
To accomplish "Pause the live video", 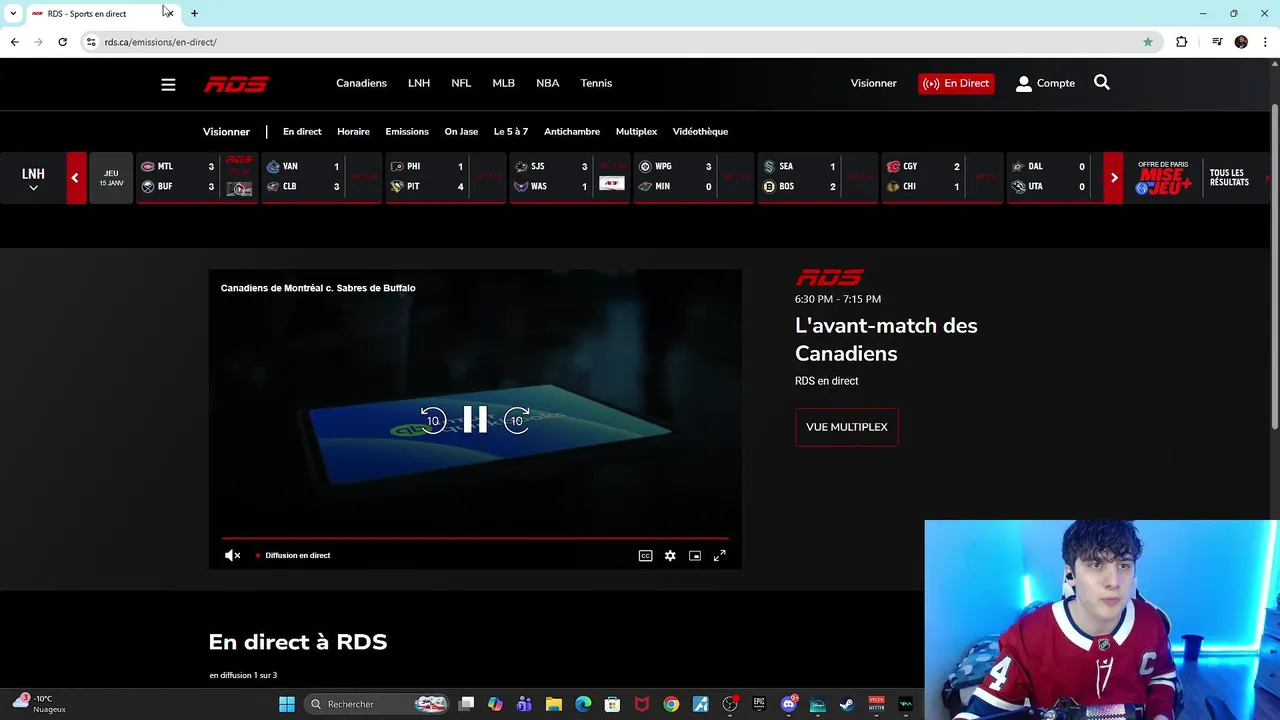I will coord(475,420).
